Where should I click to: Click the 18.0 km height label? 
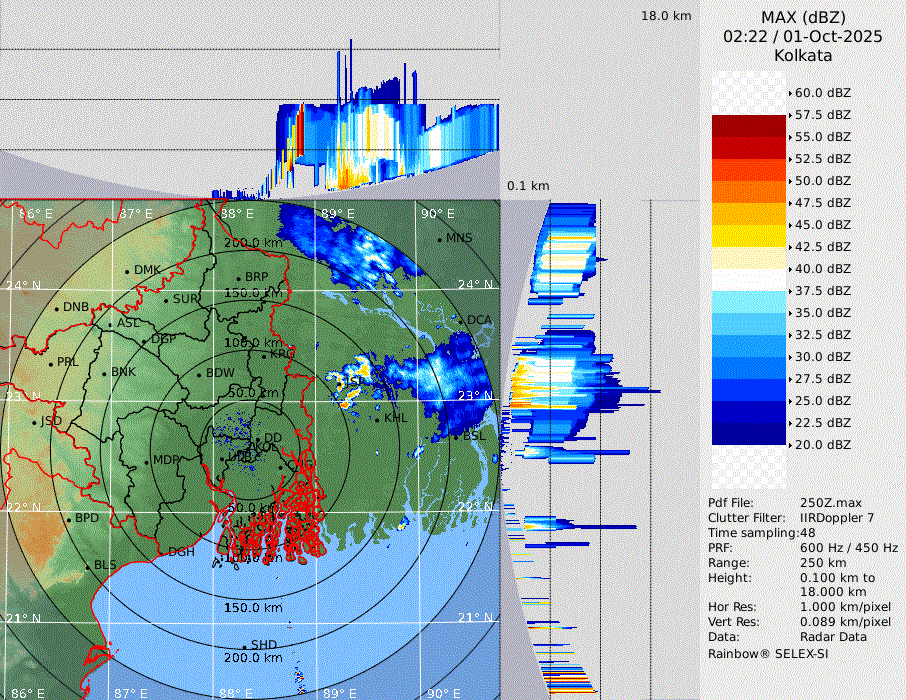[666, 16]
